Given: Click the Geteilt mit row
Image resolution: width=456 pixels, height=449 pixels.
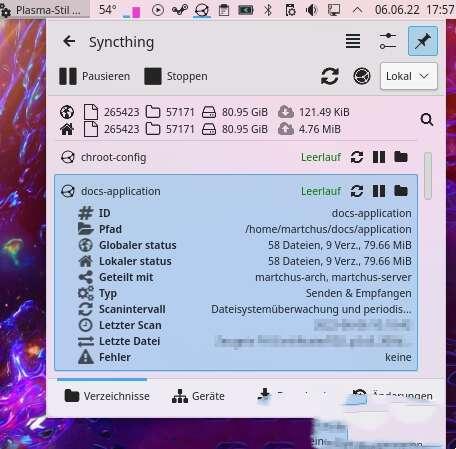Looking at the screenshot, I should point(245,277).
